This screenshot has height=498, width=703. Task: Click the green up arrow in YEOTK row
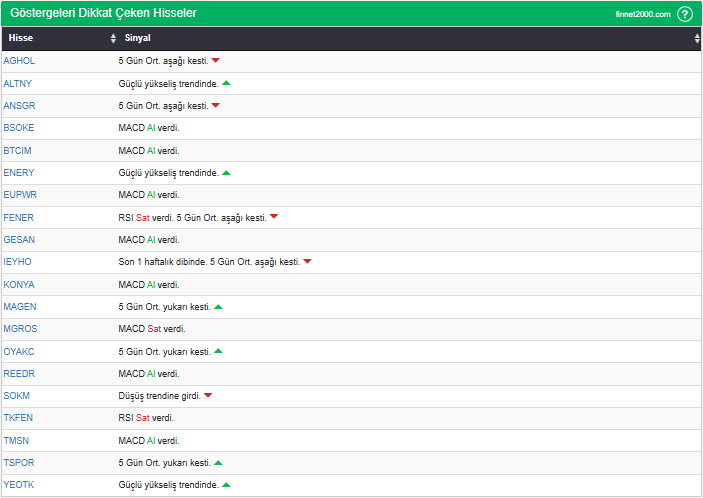point(226,485)
